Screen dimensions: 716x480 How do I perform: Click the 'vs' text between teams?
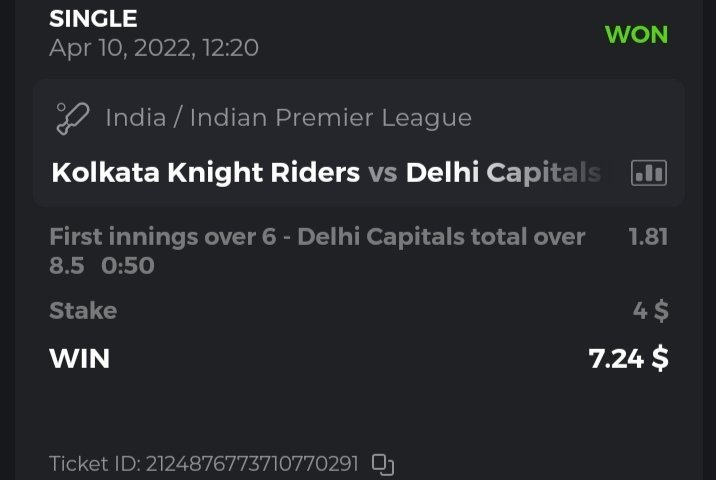[382, 173]
